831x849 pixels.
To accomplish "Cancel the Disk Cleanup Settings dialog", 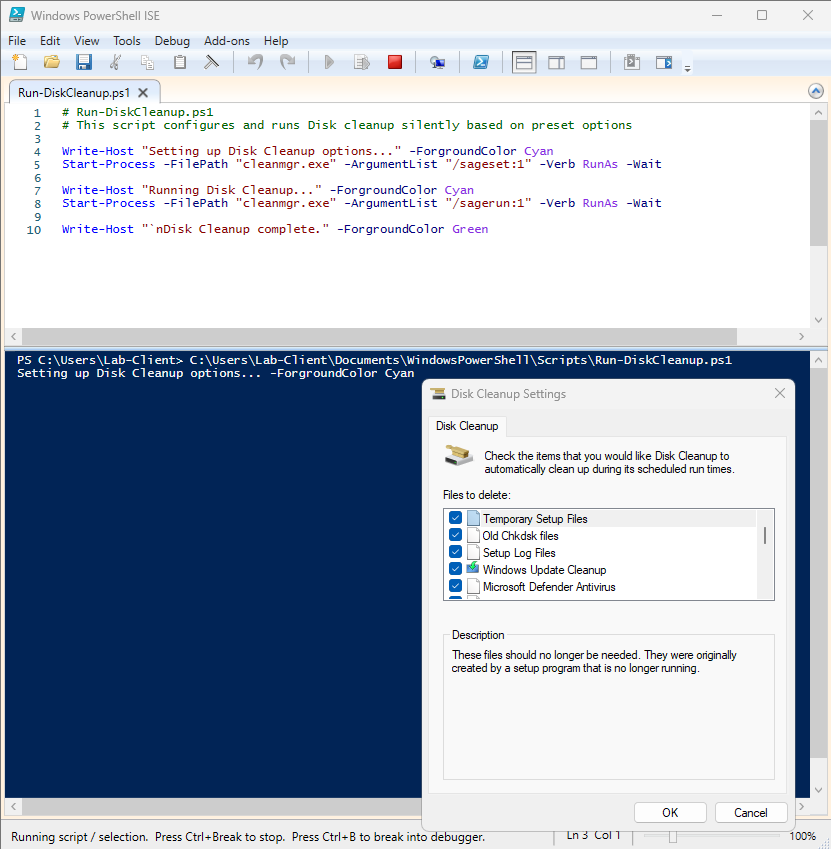I will tap(751, 812).
